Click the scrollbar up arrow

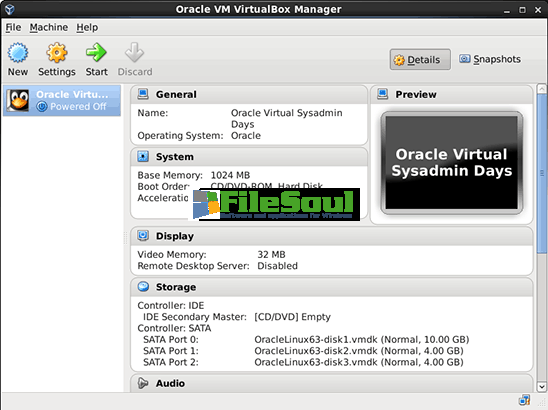(542, 89)
